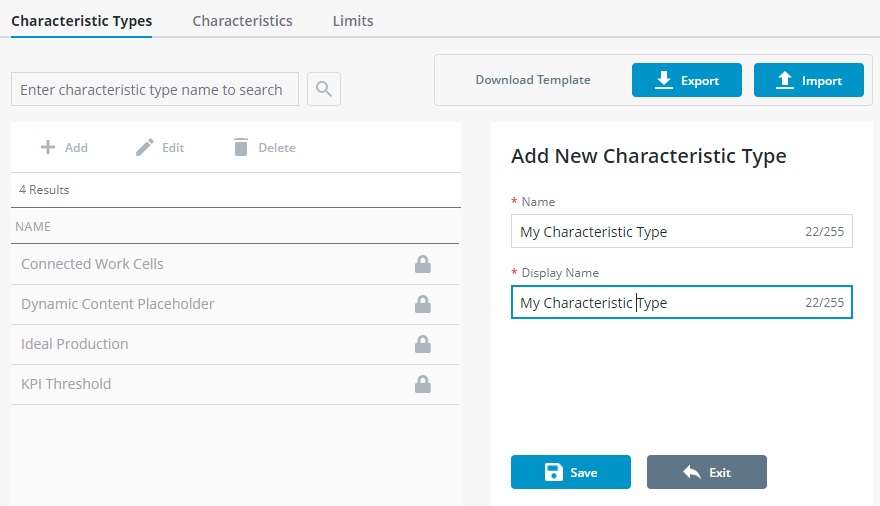This screenshot has width=880, height=506.
Task: Click Edit in the list toolbar
Action: pyautogui.click(x=160, y=148)
